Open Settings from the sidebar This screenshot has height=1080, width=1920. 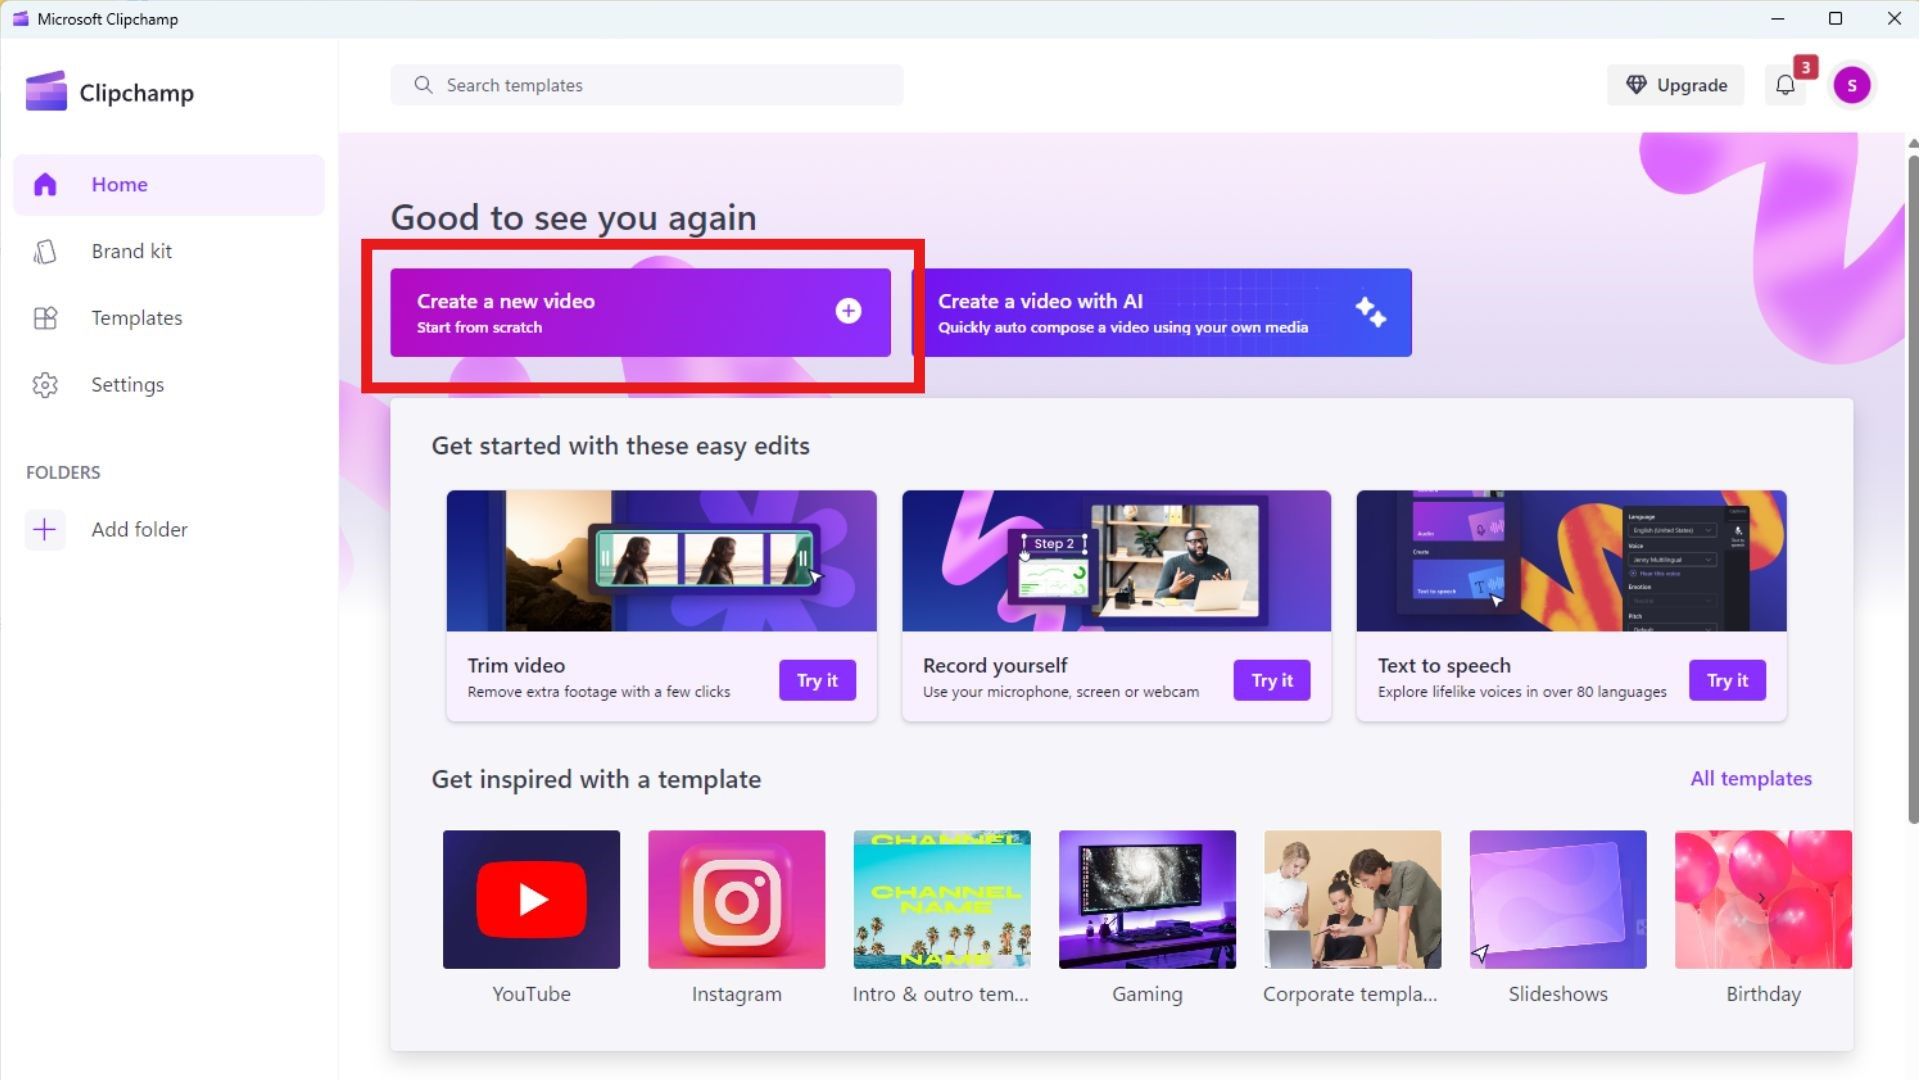[169, 385]
